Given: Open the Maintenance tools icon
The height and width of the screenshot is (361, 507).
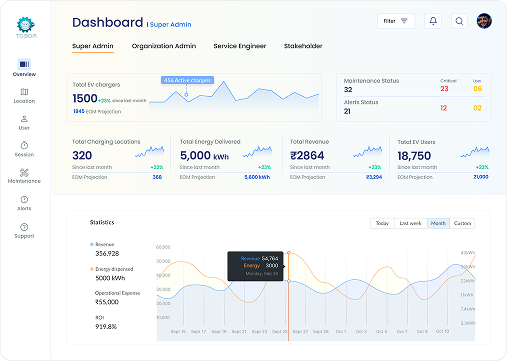Looking at the screenshot, I should coord(24,172).
